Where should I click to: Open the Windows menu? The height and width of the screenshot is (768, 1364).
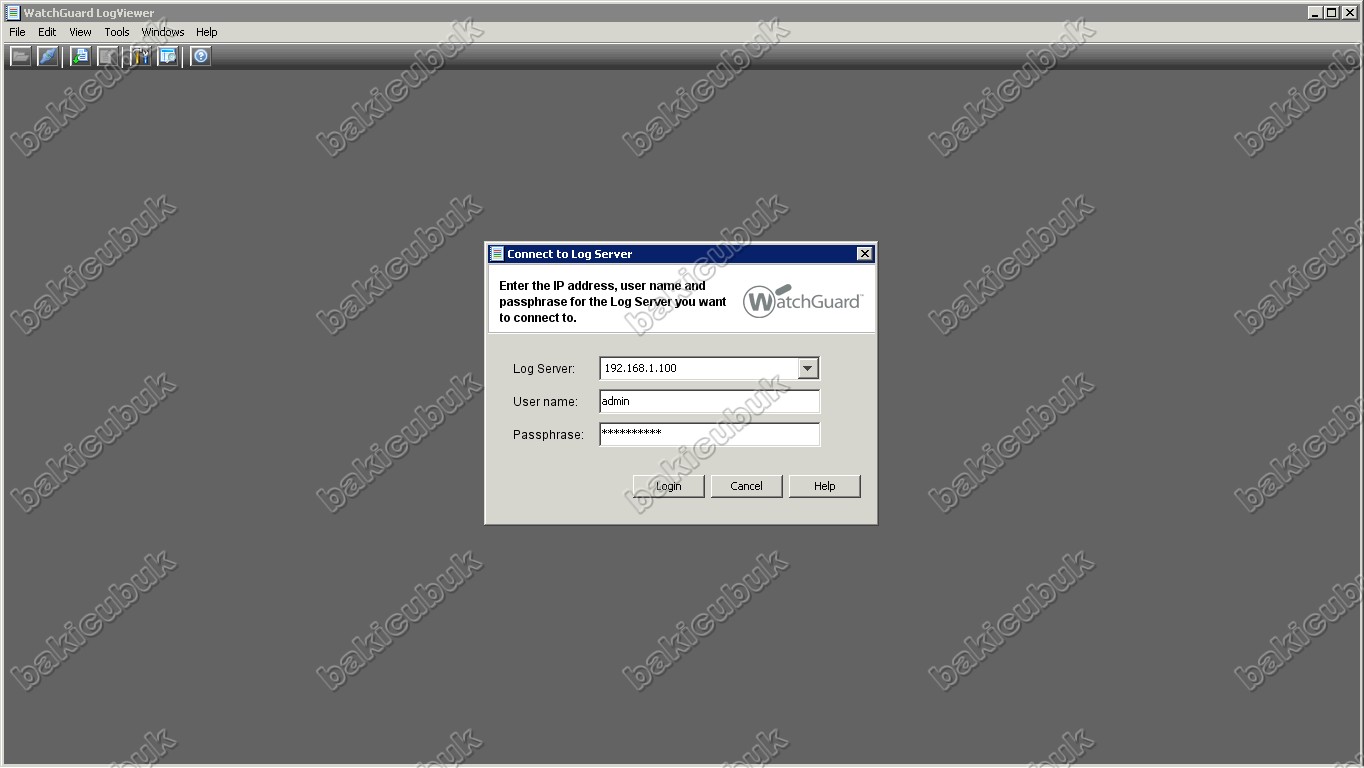tap(163, 32)
